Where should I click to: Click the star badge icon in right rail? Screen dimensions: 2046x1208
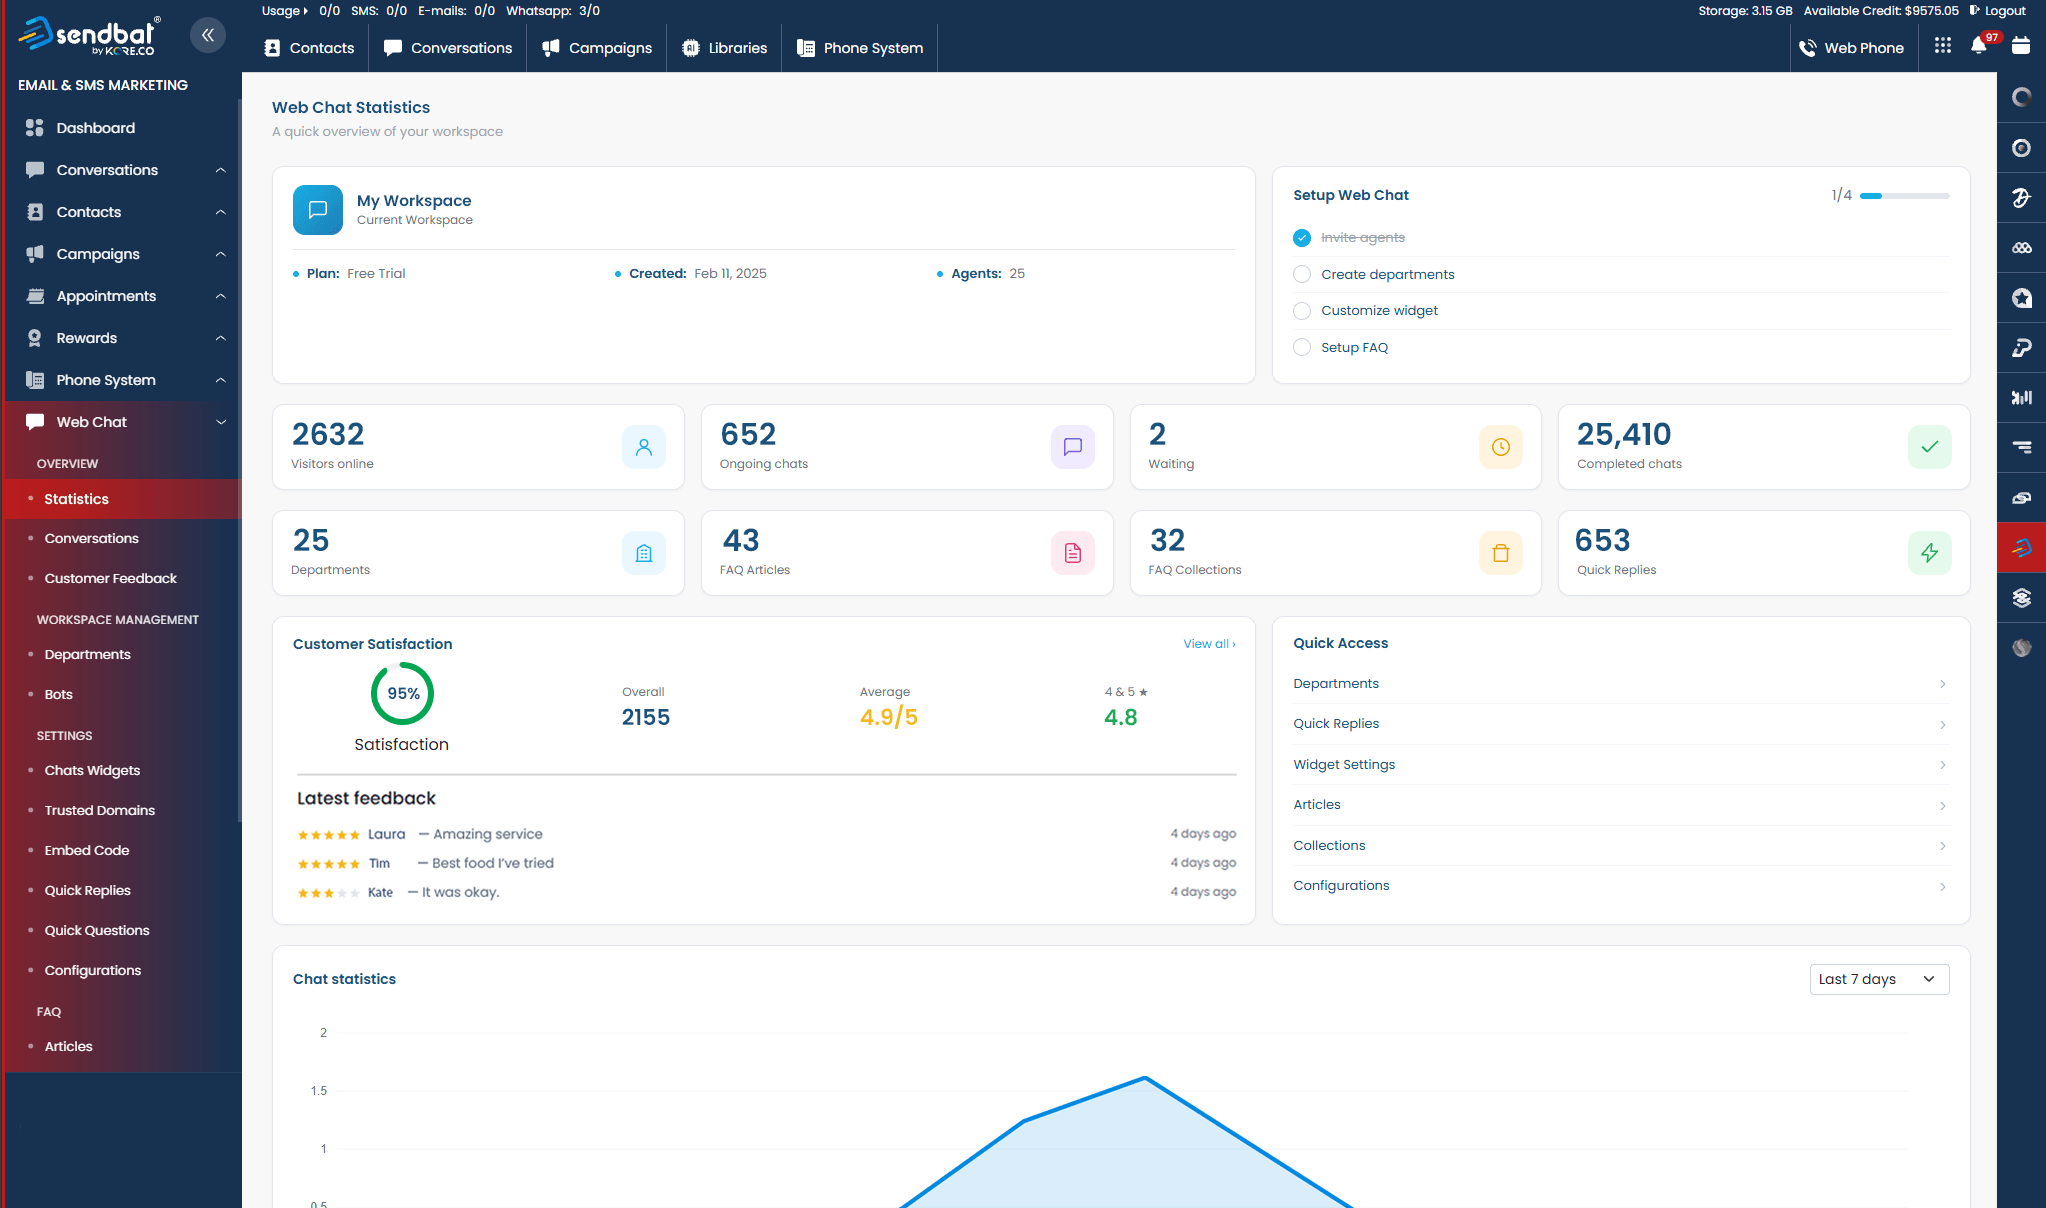coord(2022,298)
